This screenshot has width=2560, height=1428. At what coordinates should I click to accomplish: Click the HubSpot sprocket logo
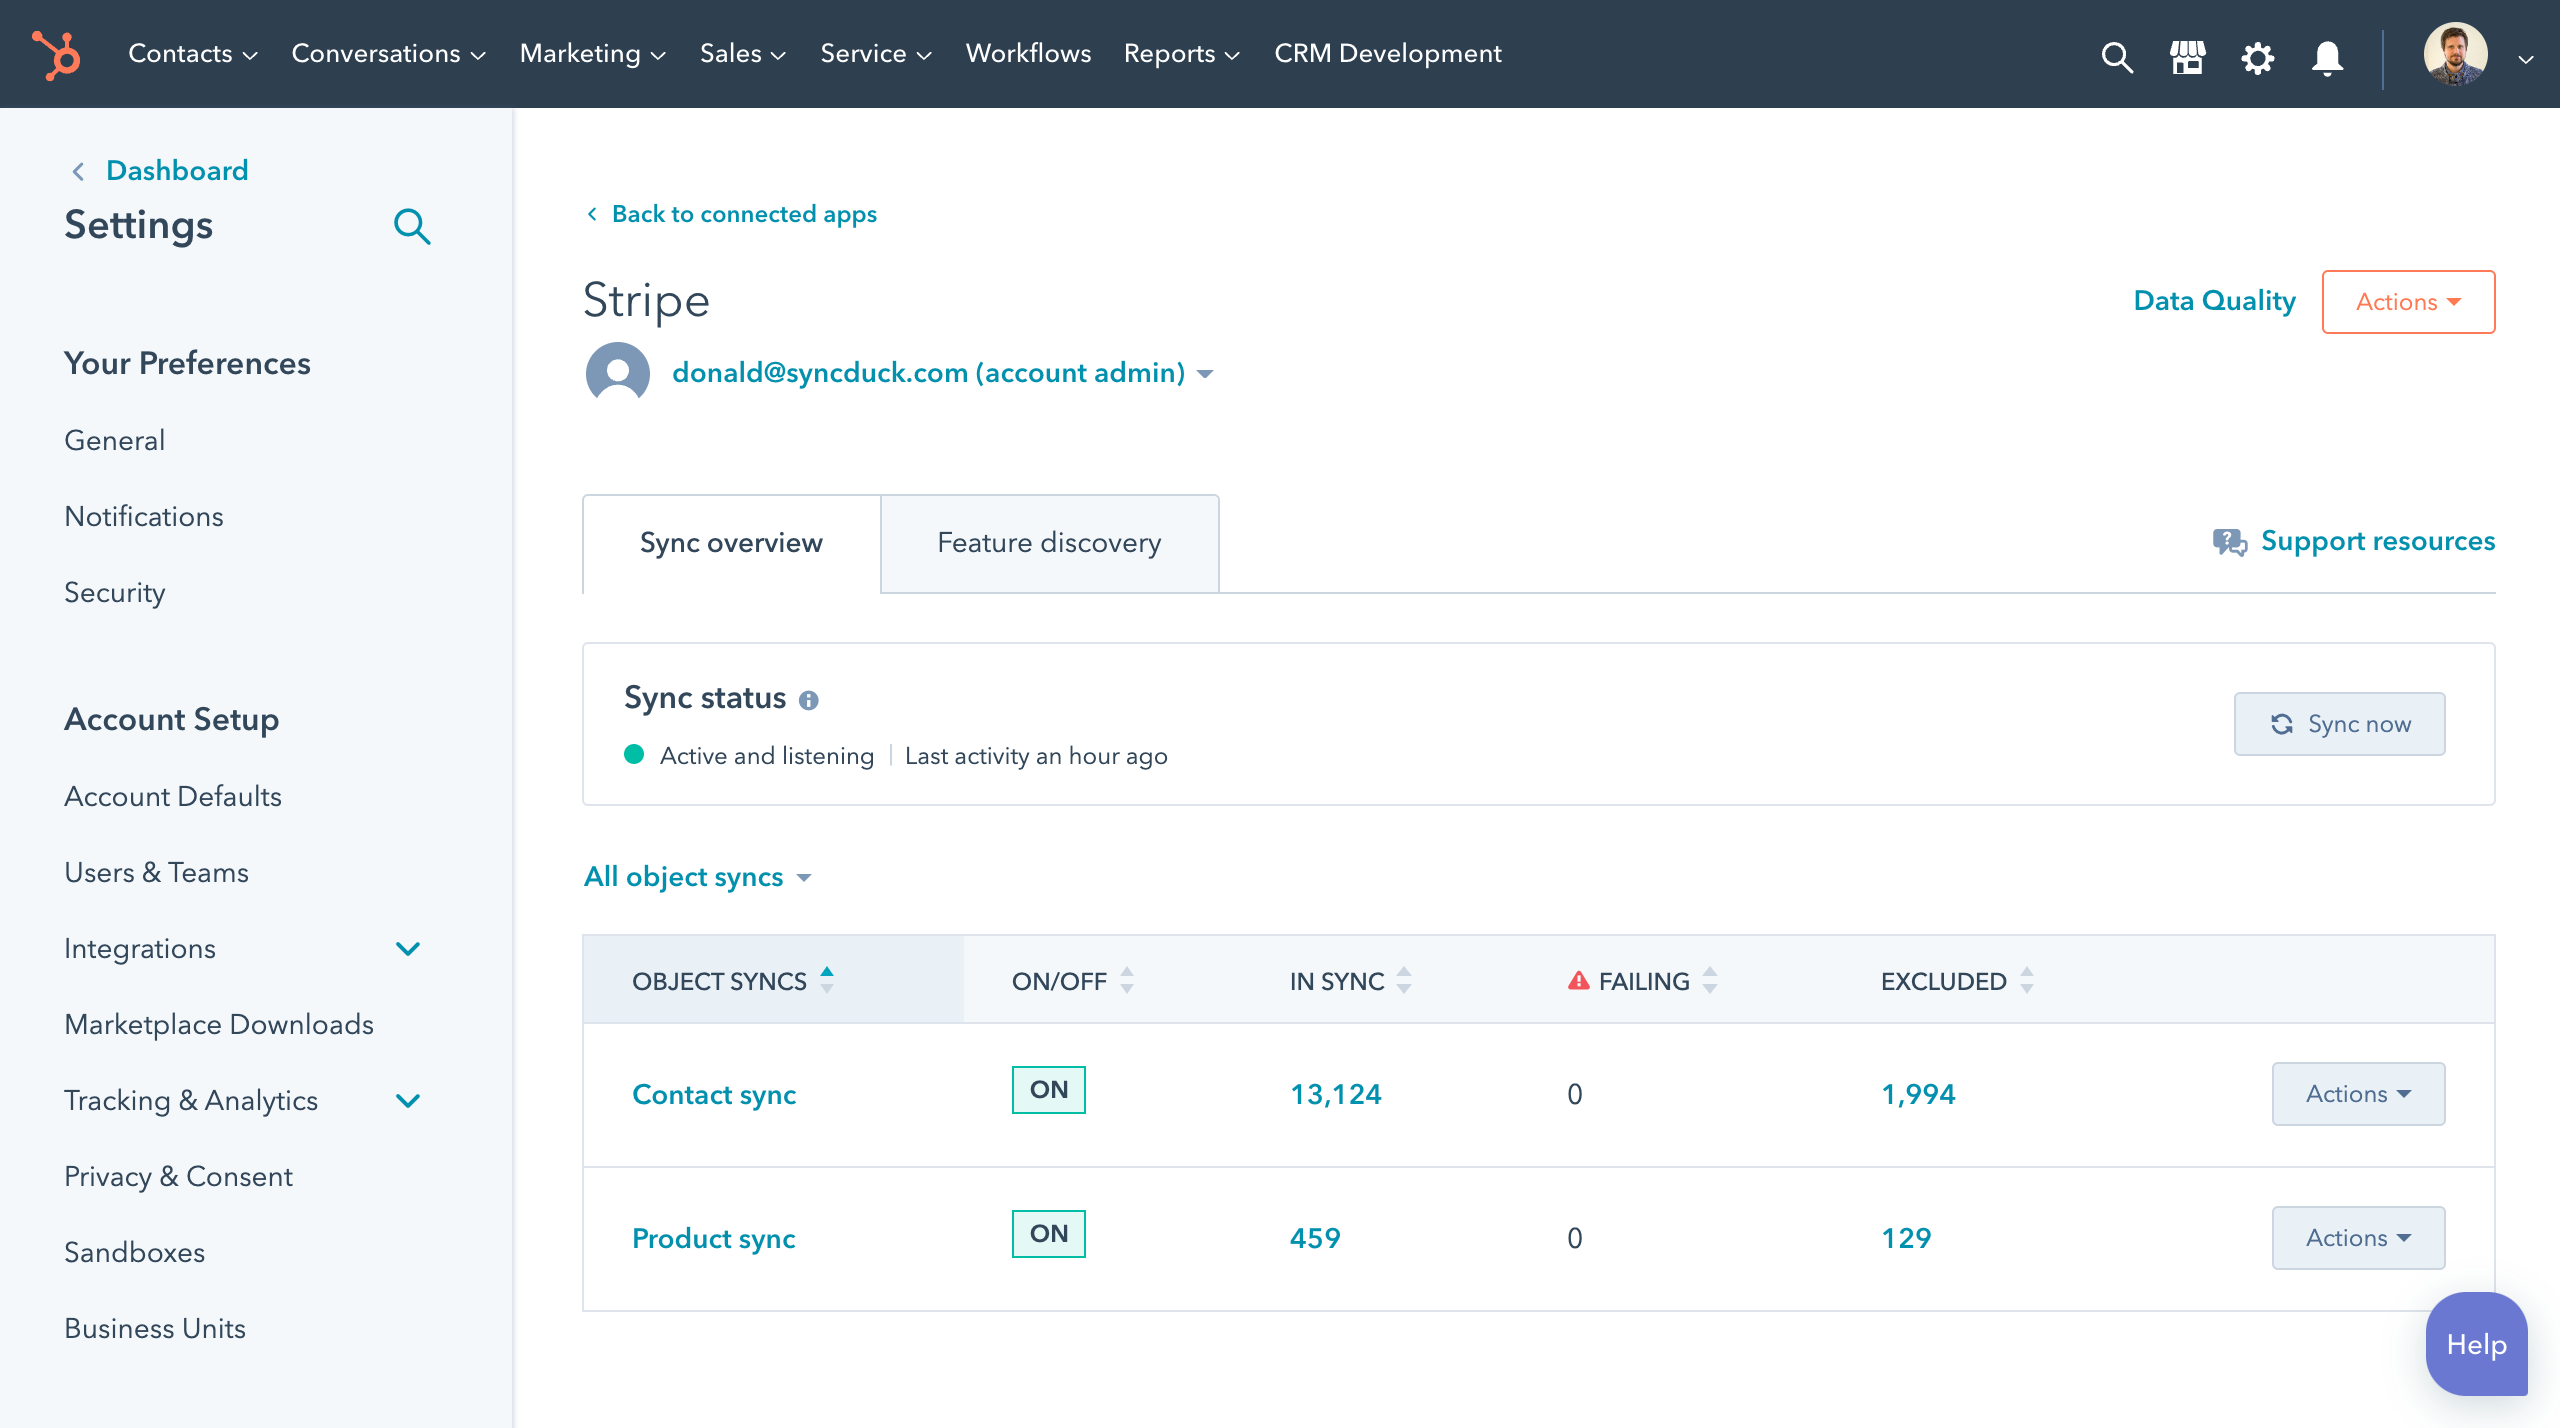pyautogui.click(x=57, y=54)
